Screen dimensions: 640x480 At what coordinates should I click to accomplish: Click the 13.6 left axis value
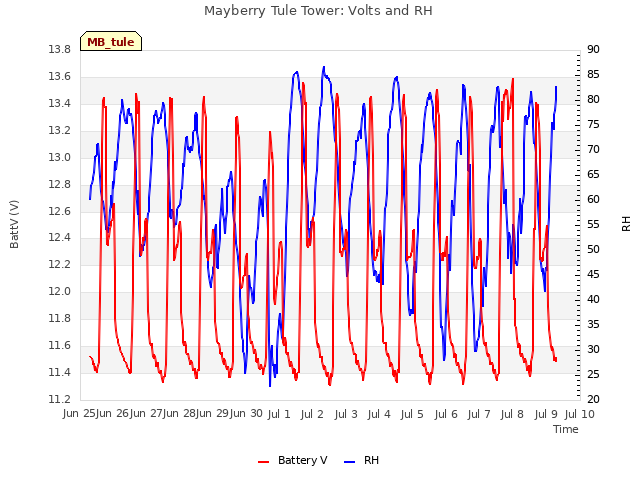pyautogui.click(x=60, y=76)
